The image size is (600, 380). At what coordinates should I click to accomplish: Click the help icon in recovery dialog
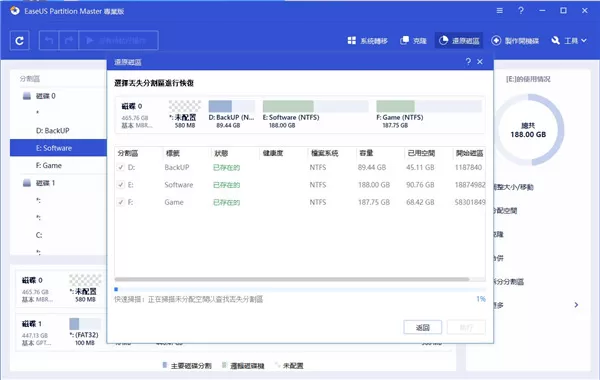point(468,62)
